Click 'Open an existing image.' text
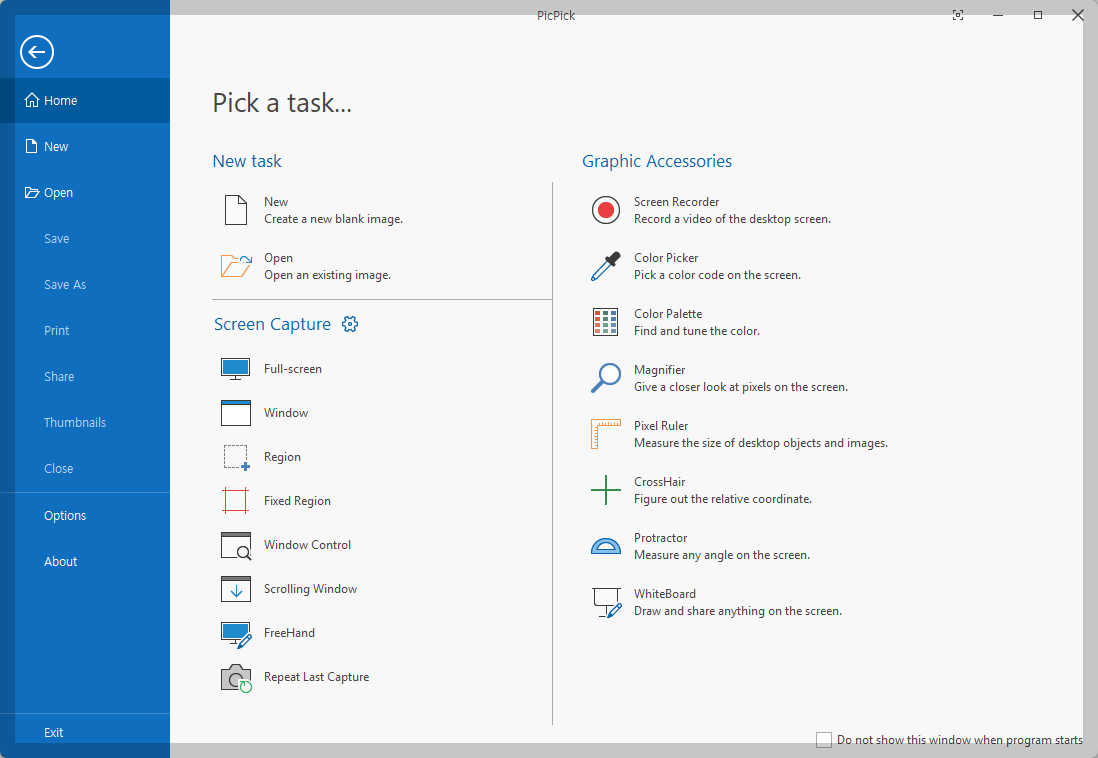 tap(327, 275)
